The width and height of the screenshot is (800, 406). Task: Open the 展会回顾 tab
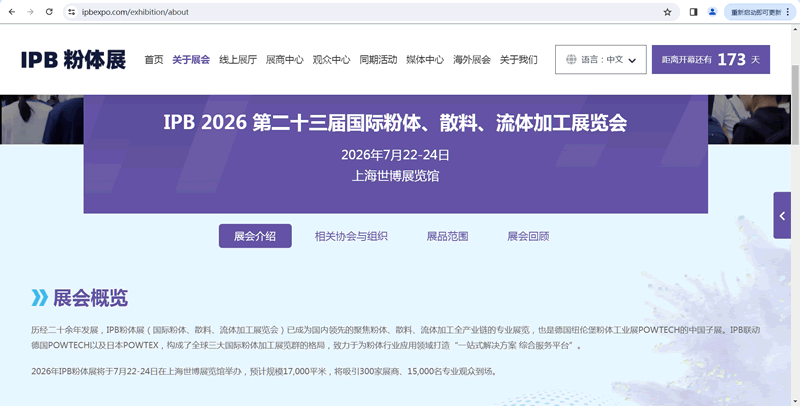pos(528,236)
